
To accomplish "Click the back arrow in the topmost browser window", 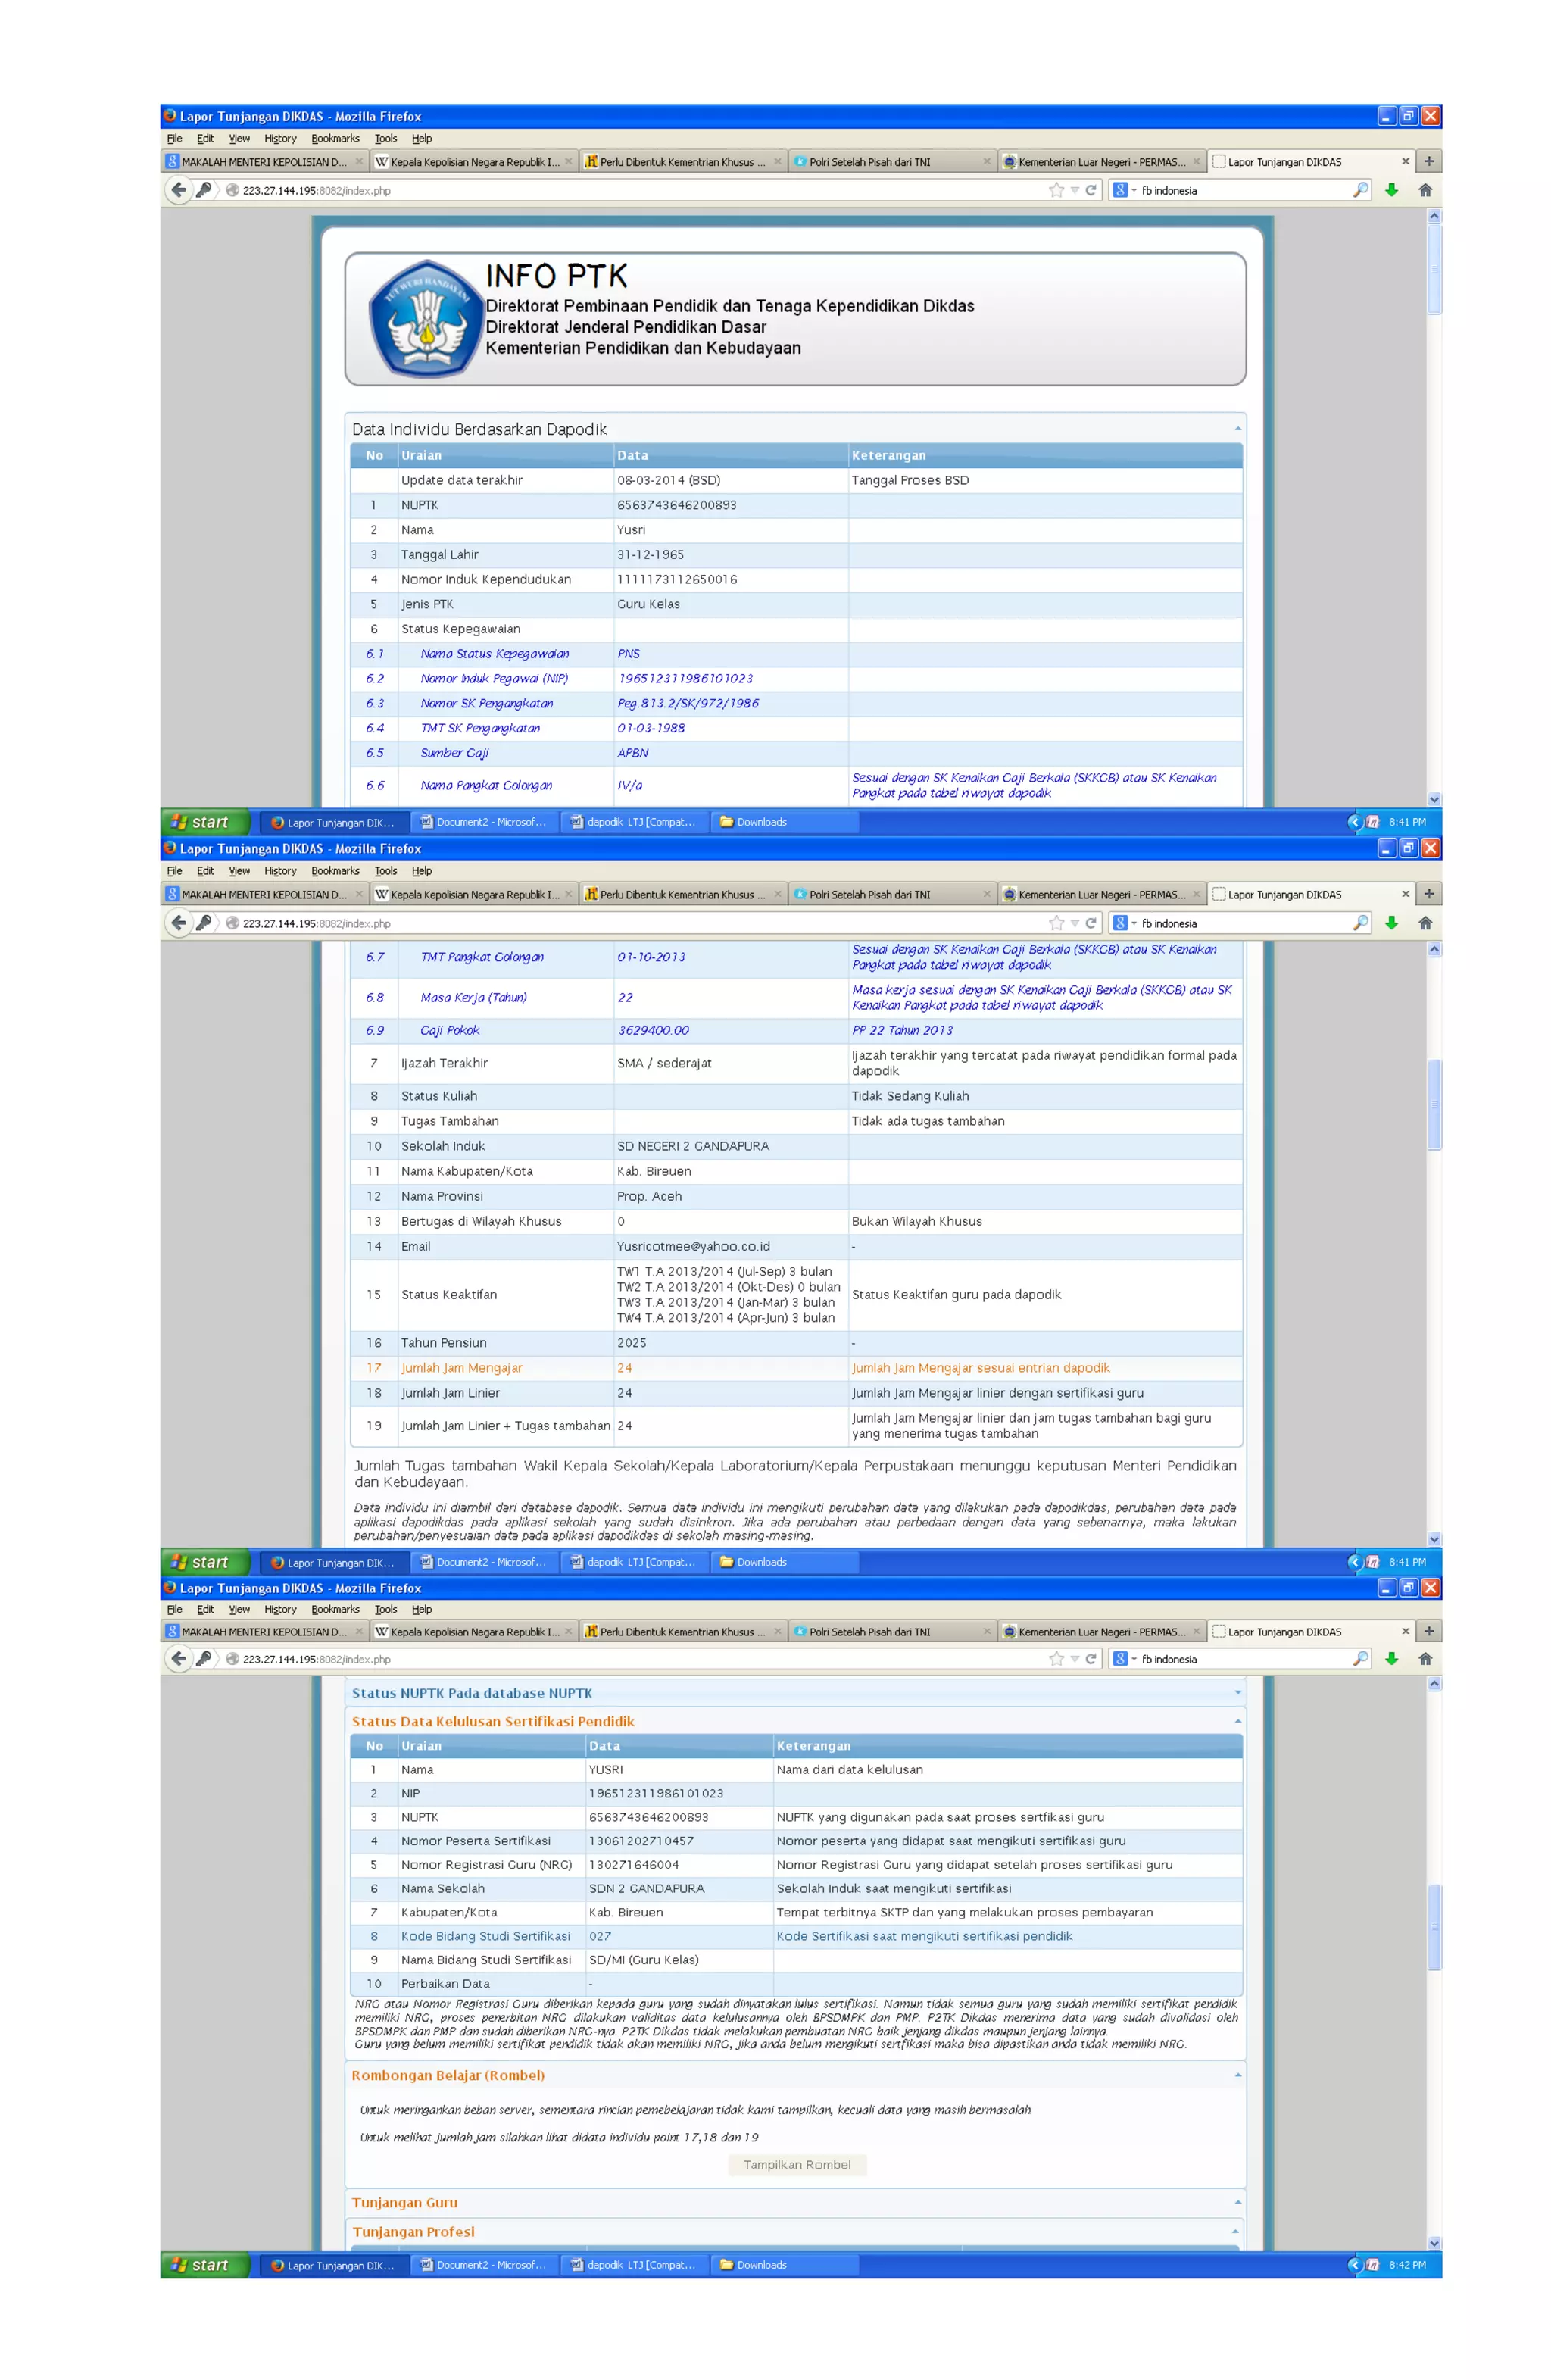I will click(179, 190).
